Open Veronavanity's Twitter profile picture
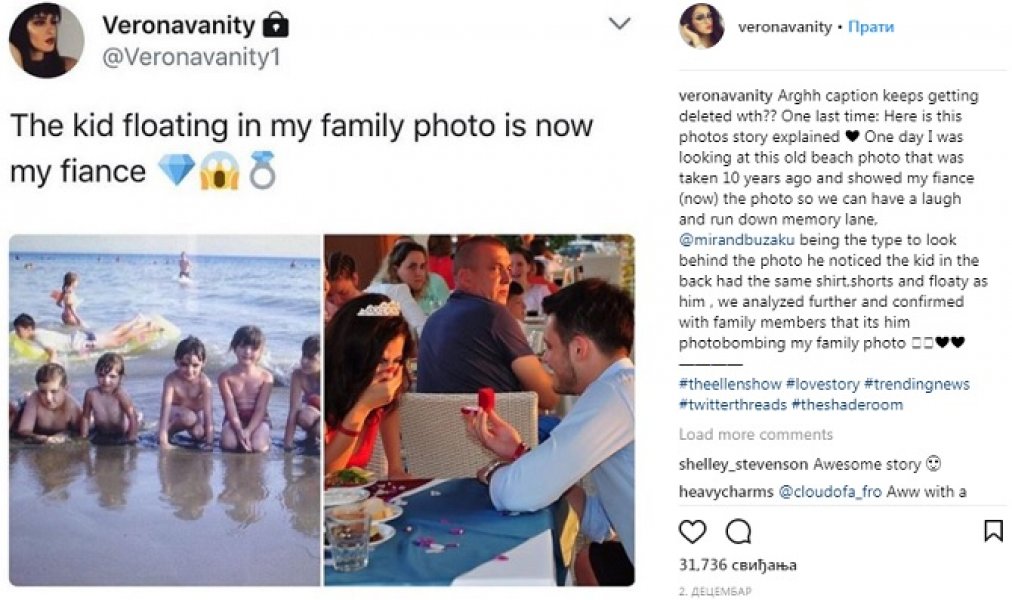This screenshot has width=1012, height=600. 46,40
